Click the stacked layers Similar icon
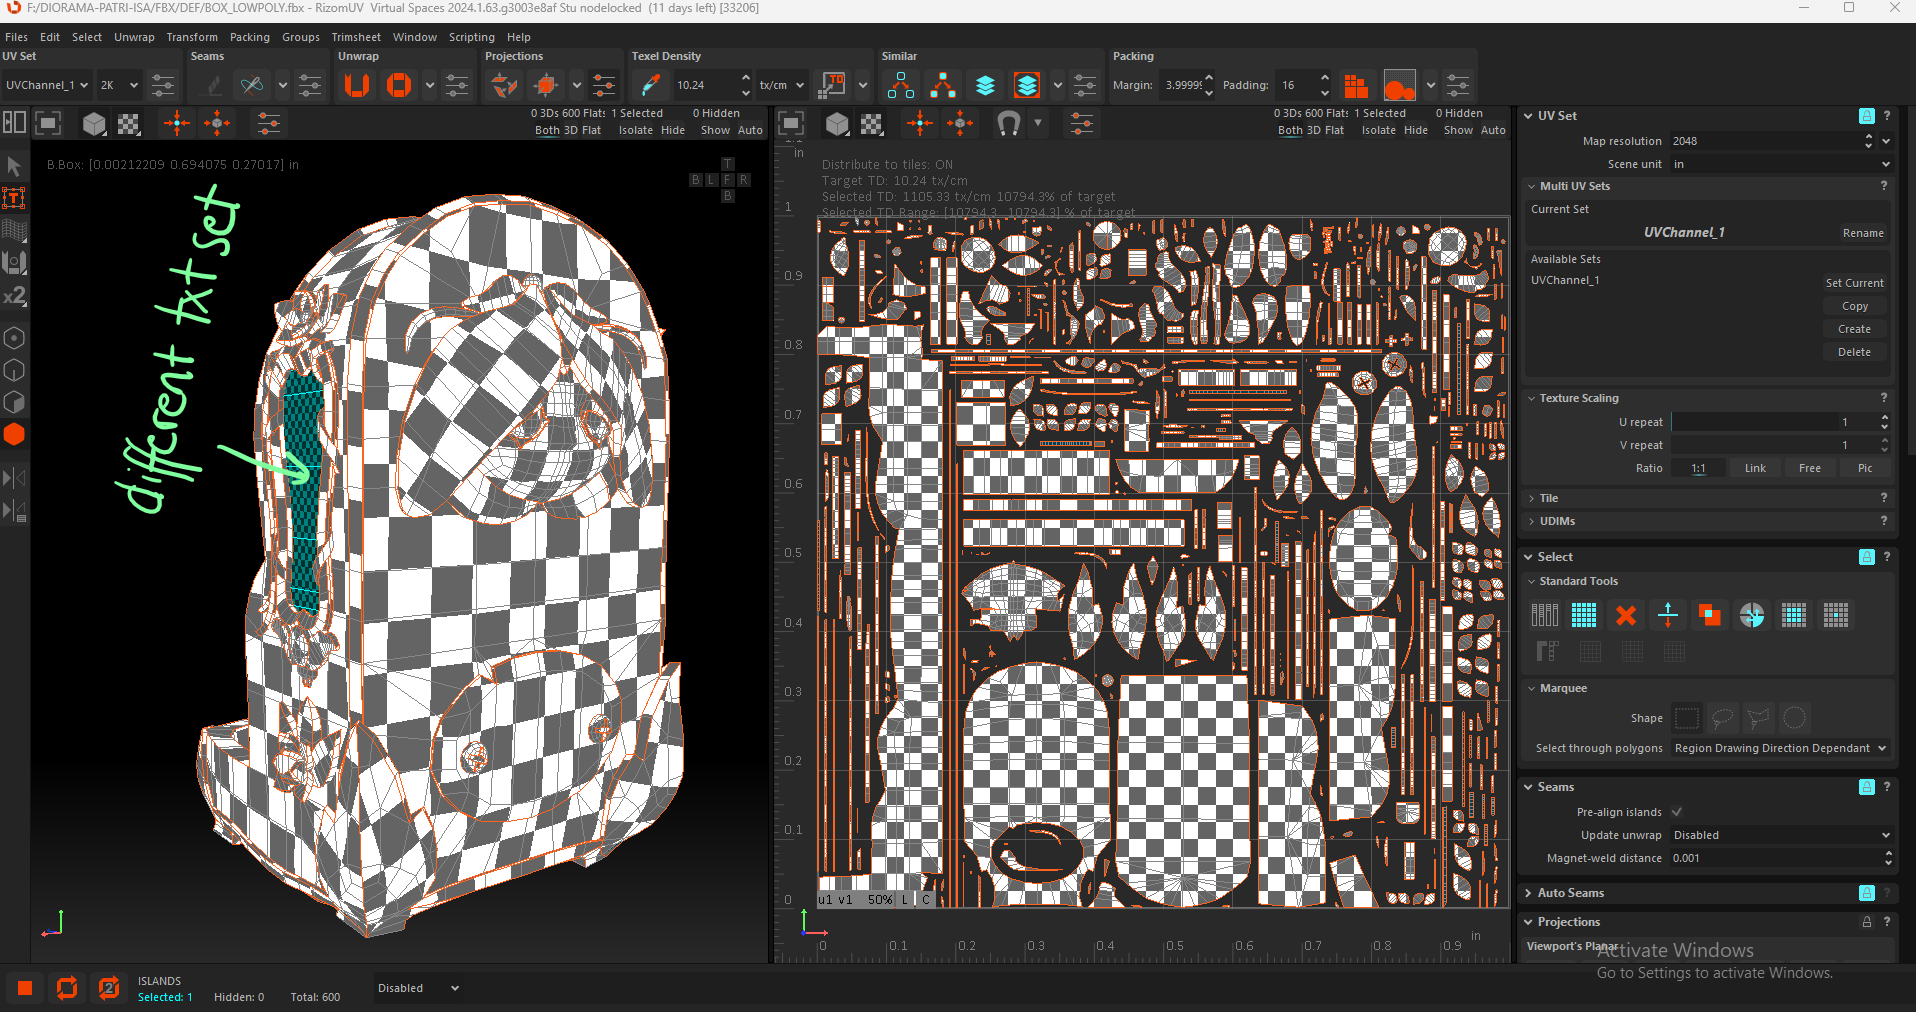Screen dimensions: 1916x1012 pyautogui.click(x=985, y=85)
